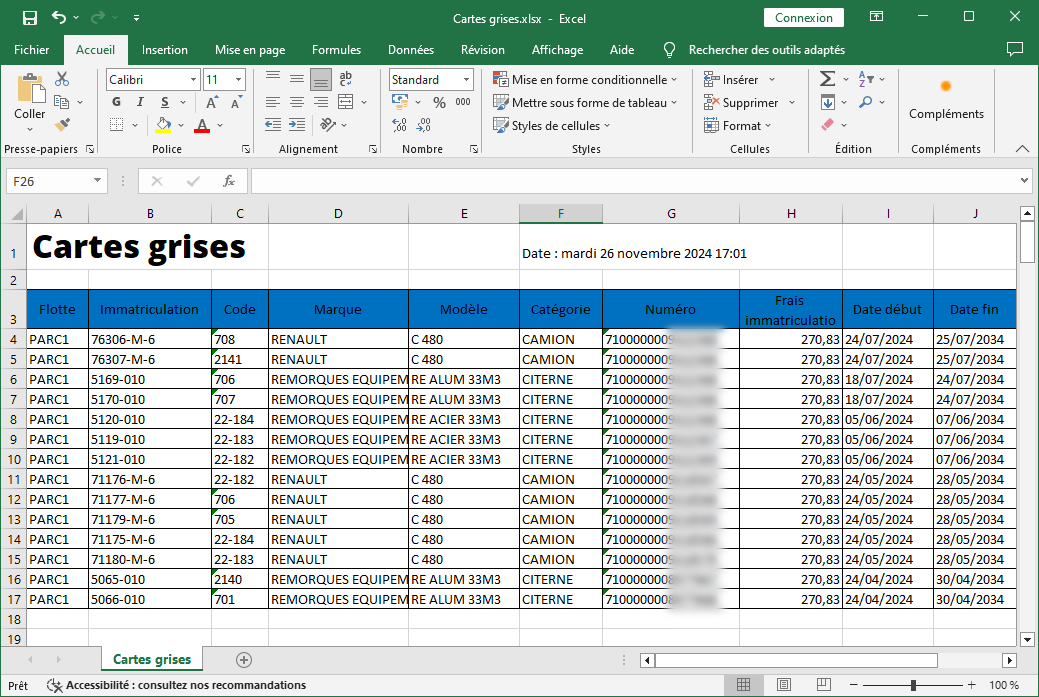Click the AutoSum sigma icon

828,79
